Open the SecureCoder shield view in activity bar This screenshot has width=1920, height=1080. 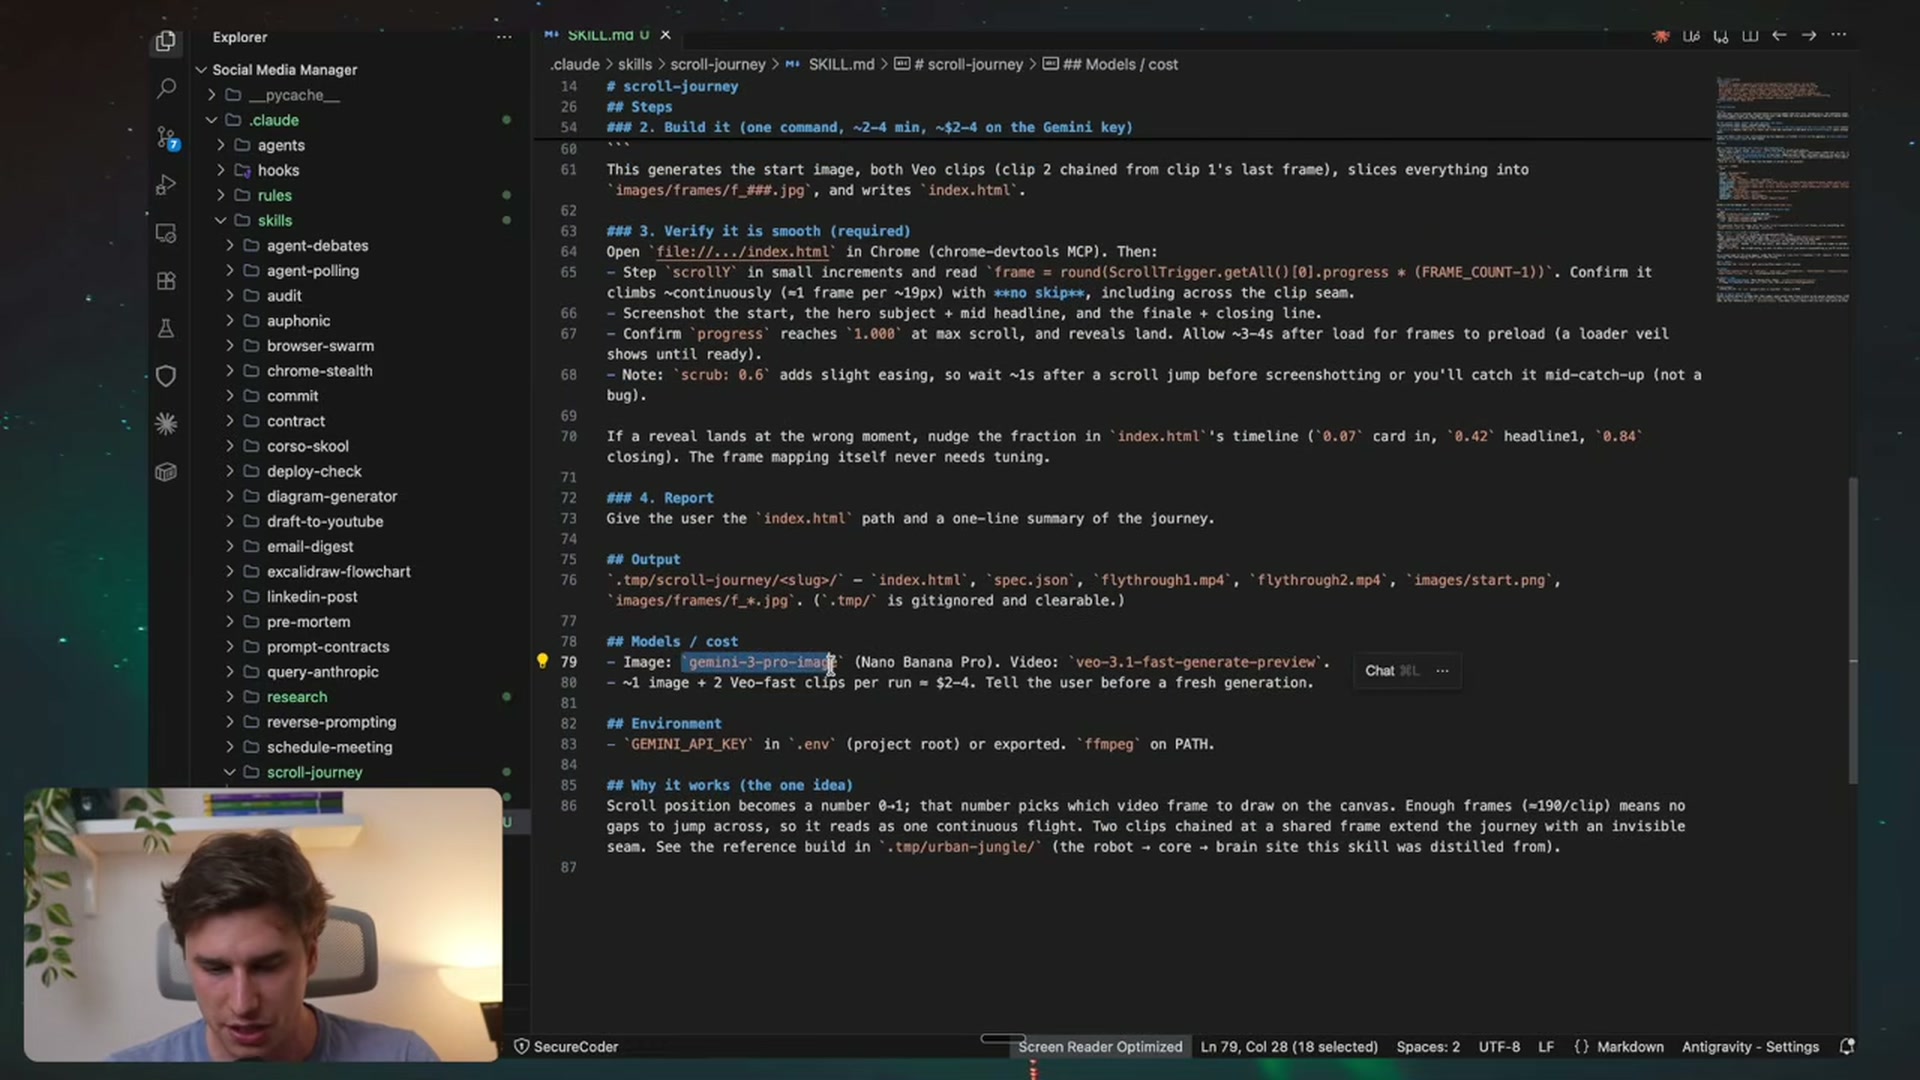[166, 376]
